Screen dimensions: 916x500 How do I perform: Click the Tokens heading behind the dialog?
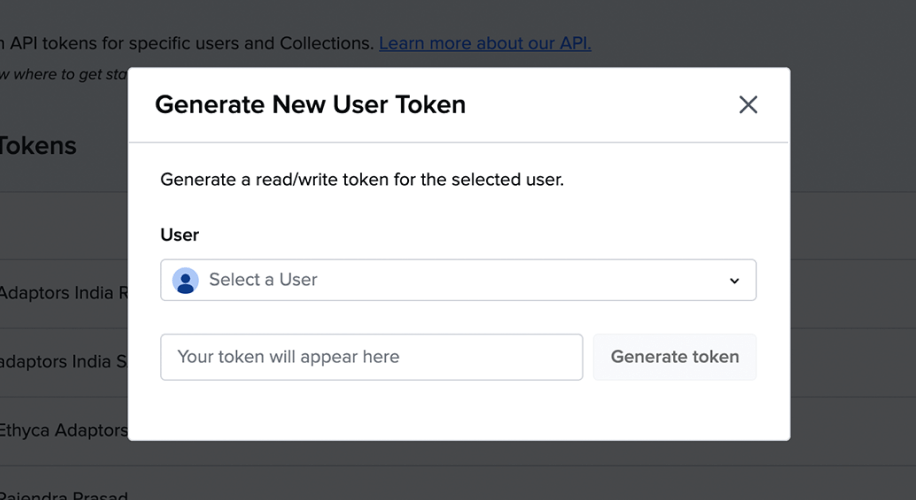point(38,146)
